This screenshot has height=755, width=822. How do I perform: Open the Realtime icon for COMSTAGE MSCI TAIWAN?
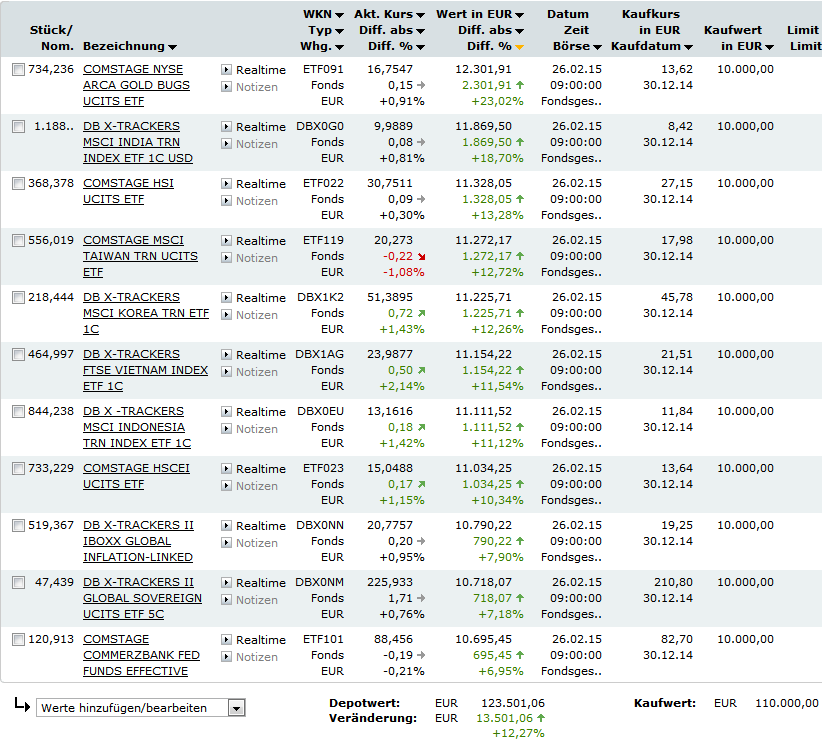tap(226, 241)
